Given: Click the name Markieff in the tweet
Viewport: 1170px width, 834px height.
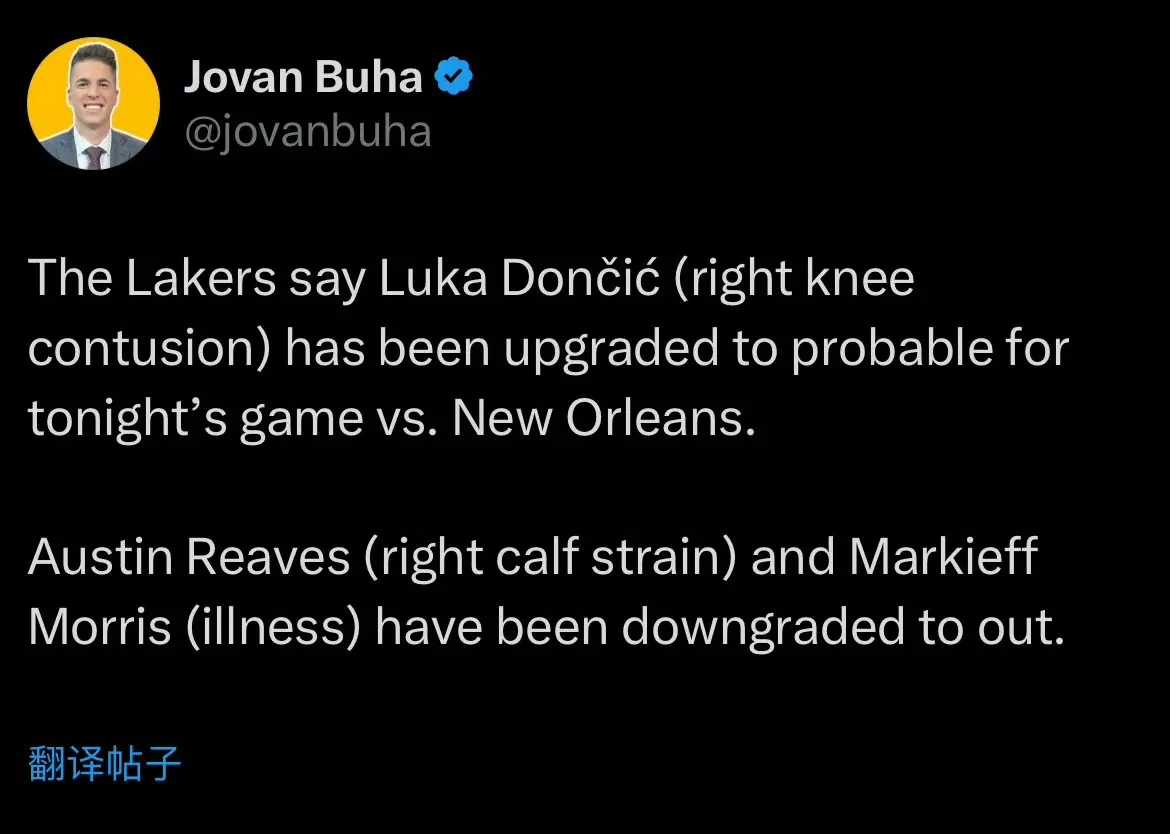Looking at the screenshot, I should [943, 558].
